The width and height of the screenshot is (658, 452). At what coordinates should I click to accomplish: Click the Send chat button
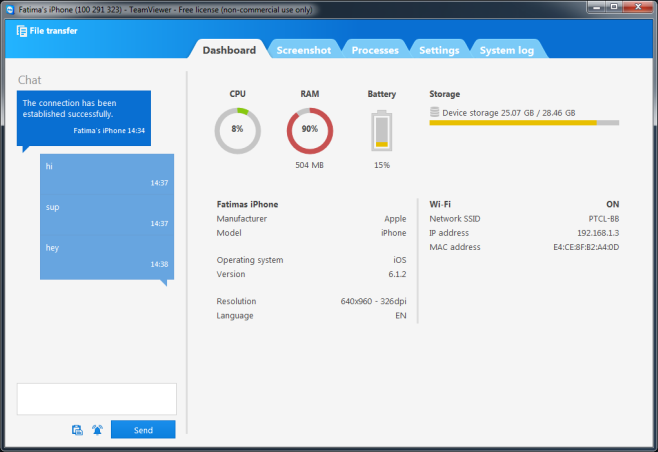pos(143,430)
